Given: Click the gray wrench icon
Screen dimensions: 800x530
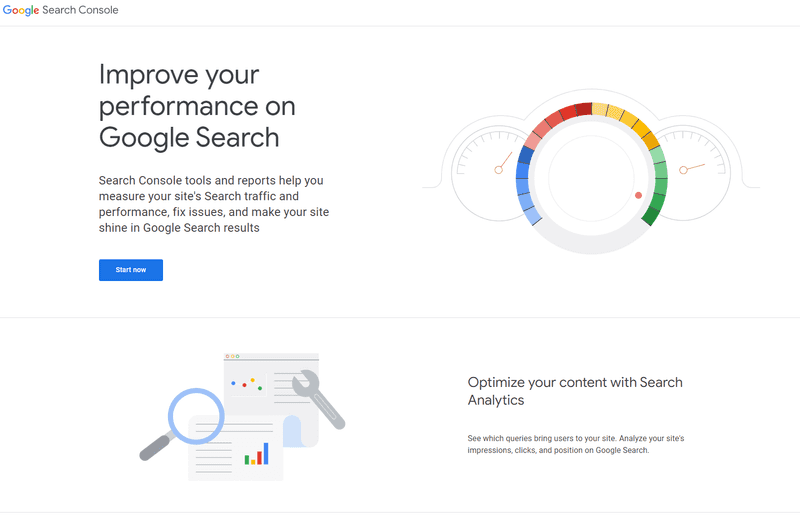Looking at the screenshot, I should coord(319,397).
